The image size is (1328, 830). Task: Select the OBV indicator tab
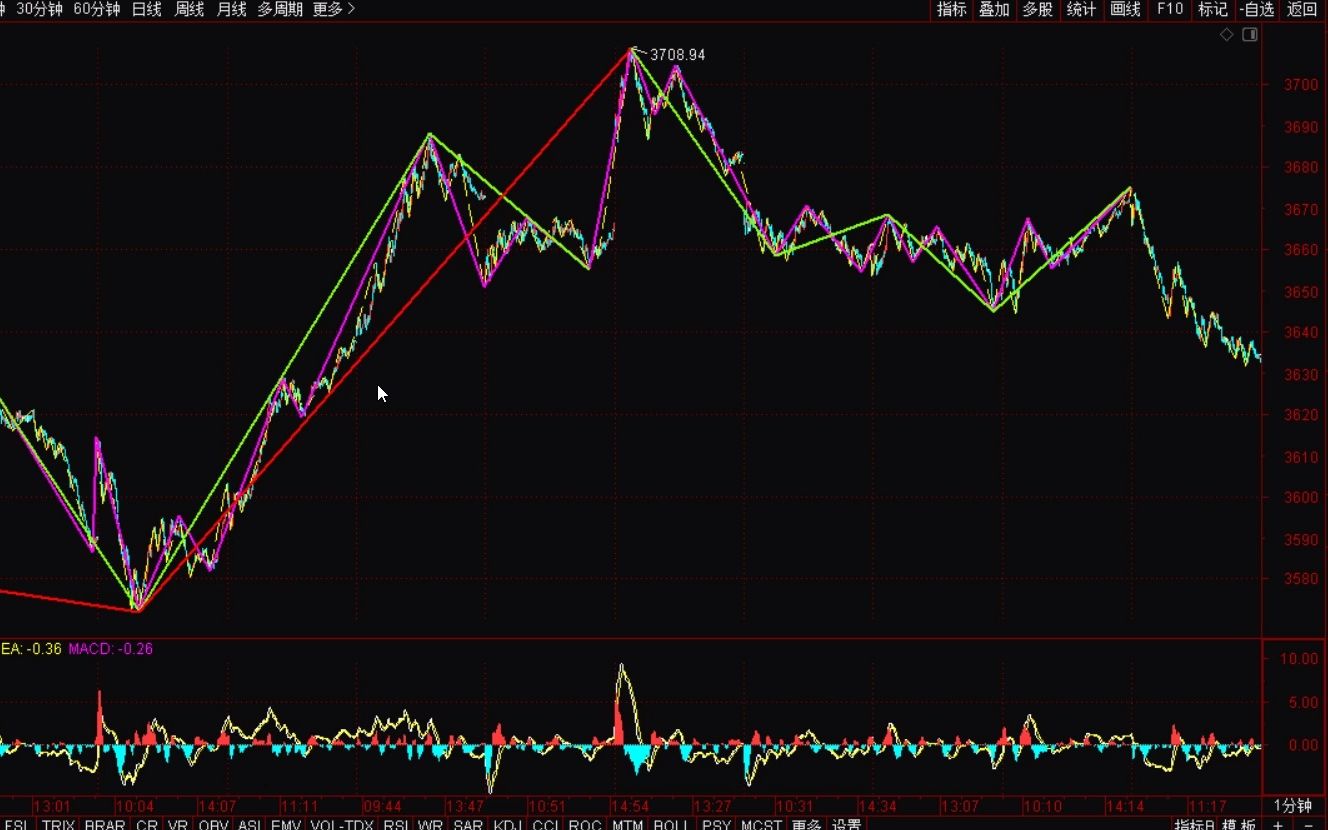tap(213, 824)
